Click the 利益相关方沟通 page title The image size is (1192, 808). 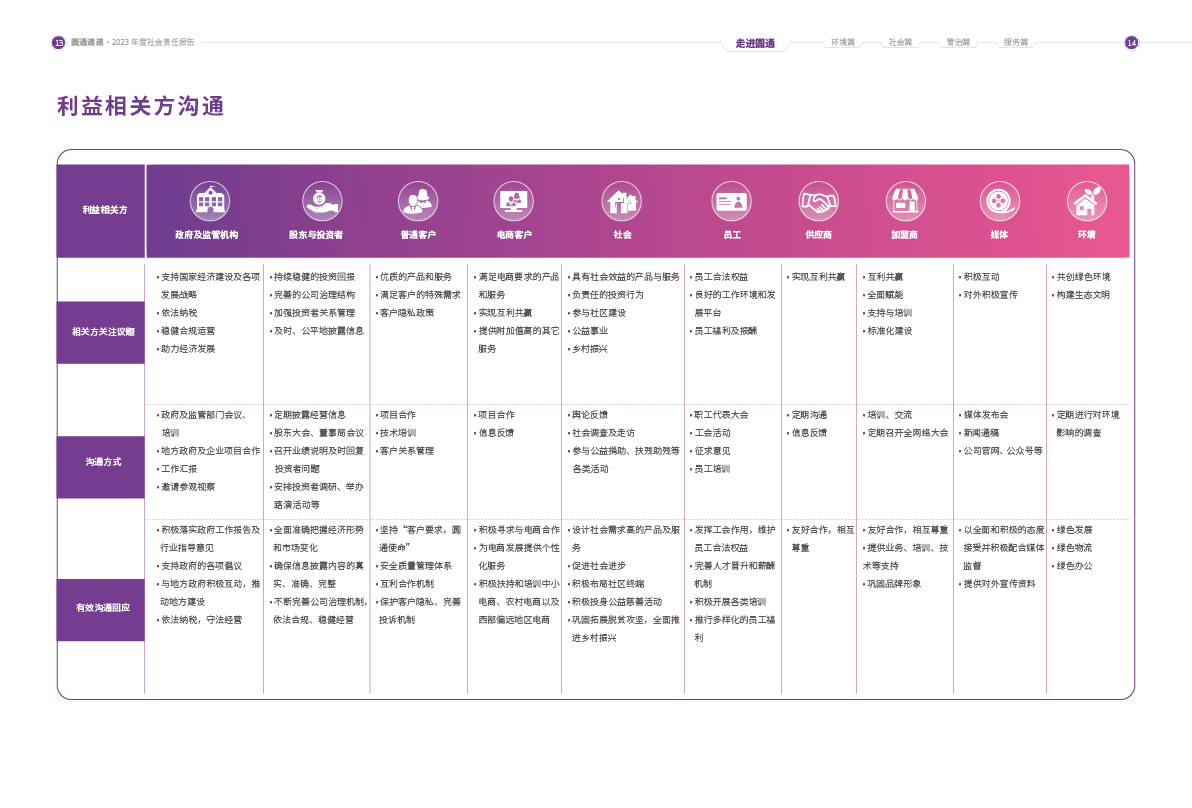pos(140,107)
